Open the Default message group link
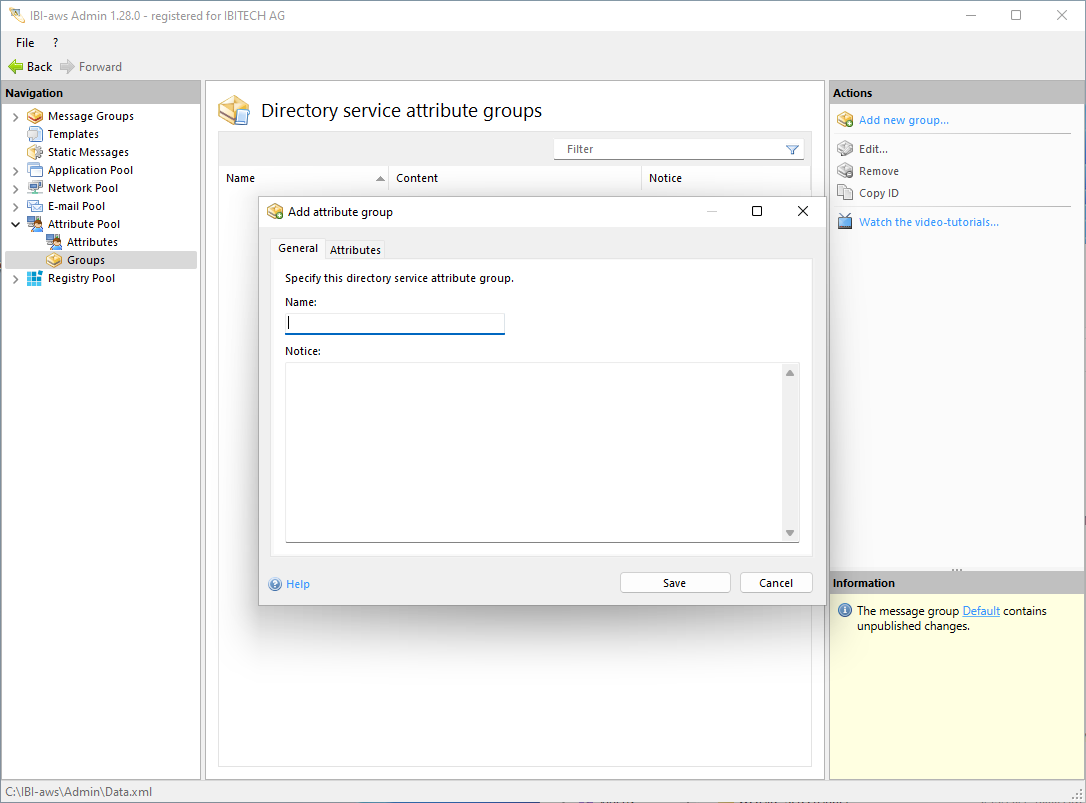The height and width of the screenshot is (803, 1086). [x=980, y=611]
